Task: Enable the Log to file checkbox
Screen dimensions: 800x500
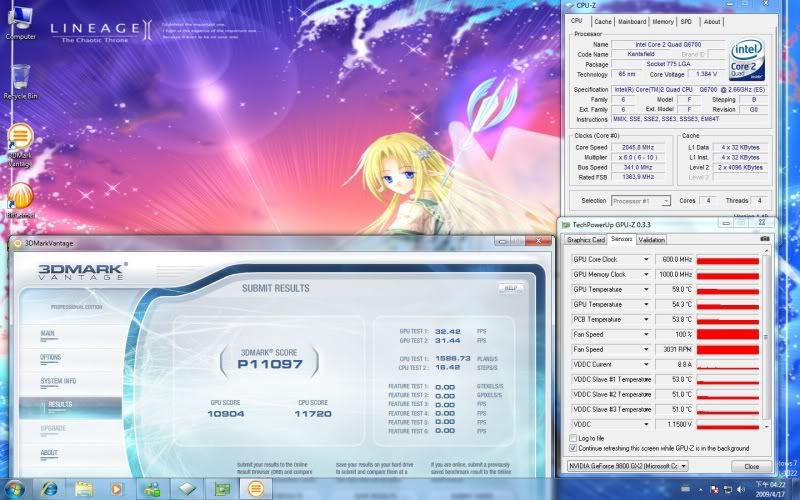Action: [572, 438]
